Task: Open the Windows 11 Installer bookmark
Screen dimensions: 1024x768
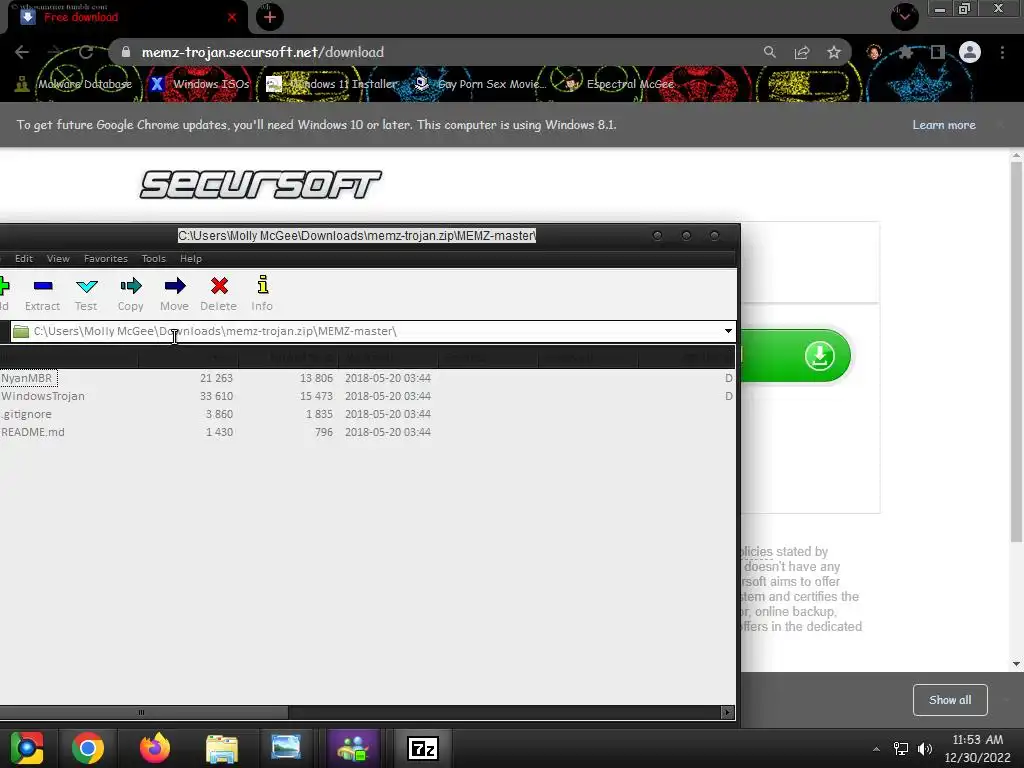Action: pyautogui.click(x=332, y=84)
